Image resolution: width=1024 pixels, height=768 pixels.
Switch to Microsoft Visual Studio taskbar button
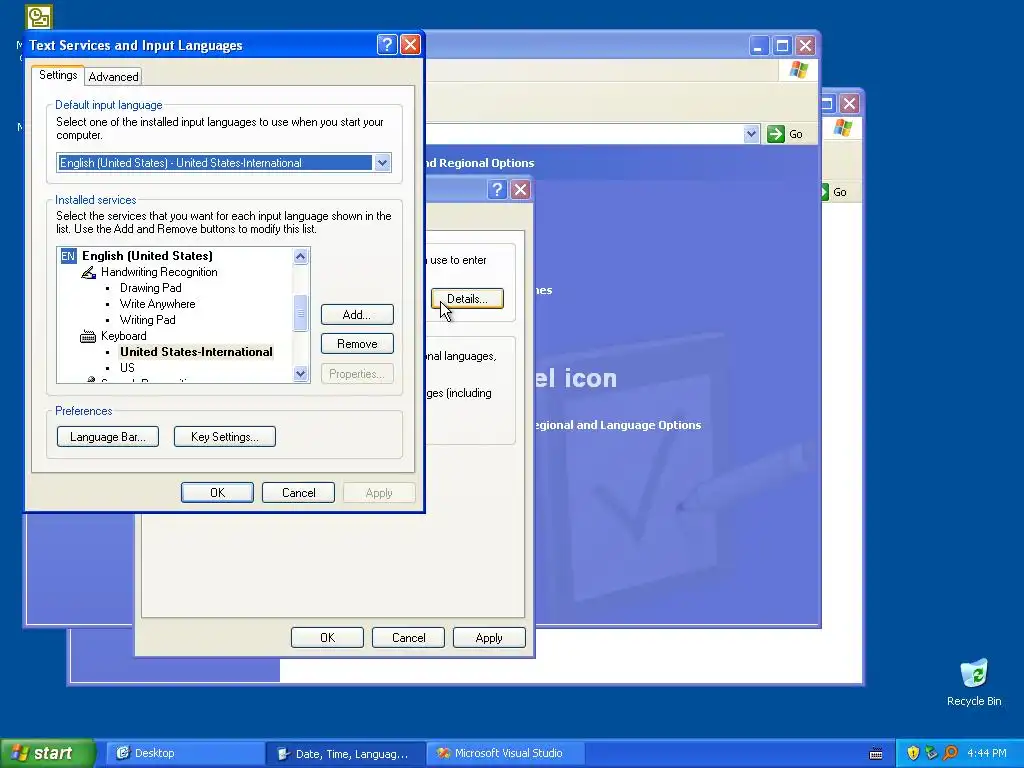click(x=505, y=753)
